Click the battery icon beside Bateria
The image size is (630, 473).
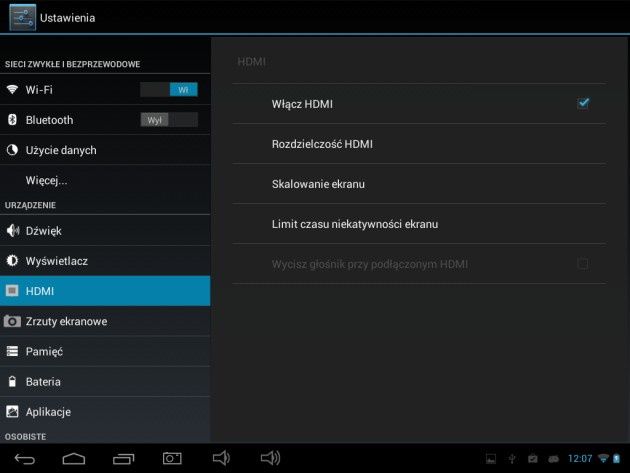12,381
